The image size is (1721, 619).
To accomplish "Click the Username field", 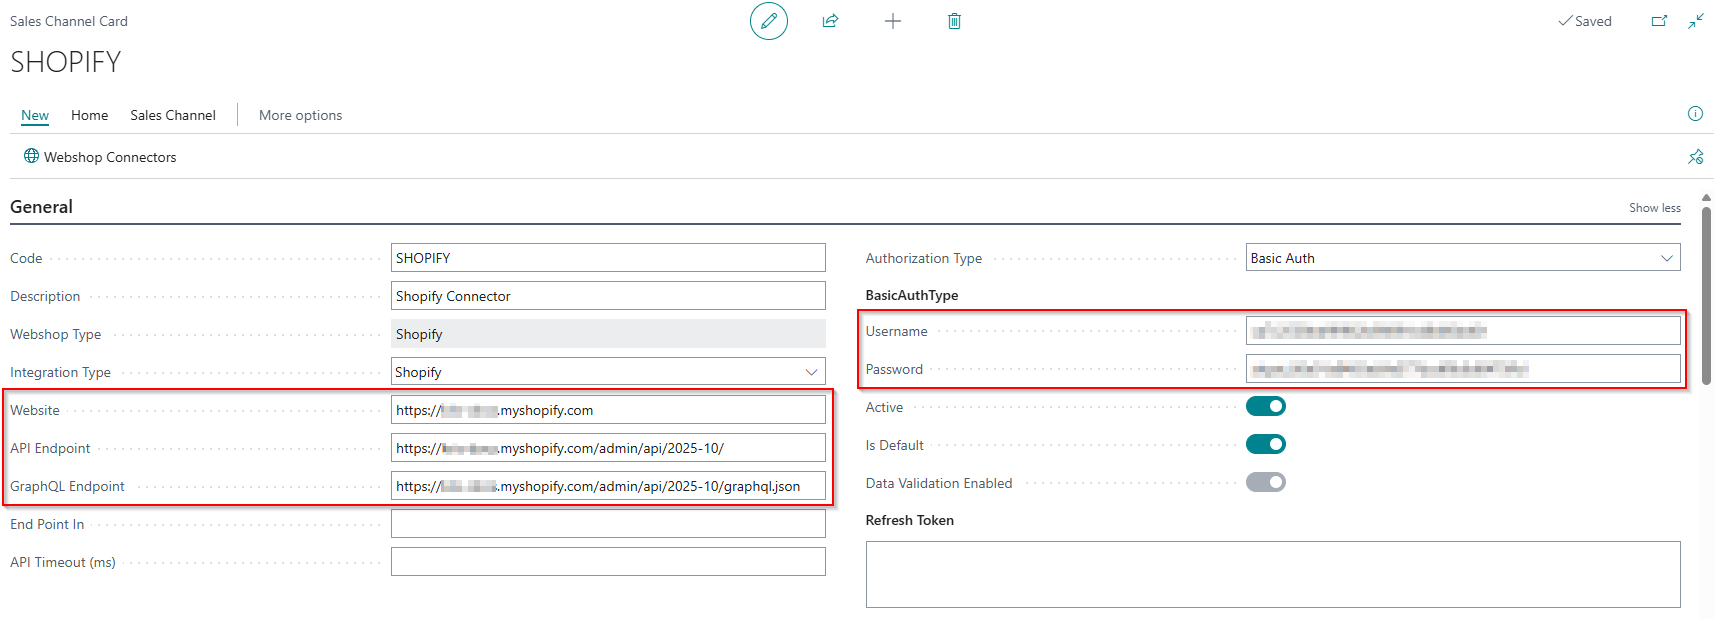I will pyautogui.click(x=1463, y=331).
